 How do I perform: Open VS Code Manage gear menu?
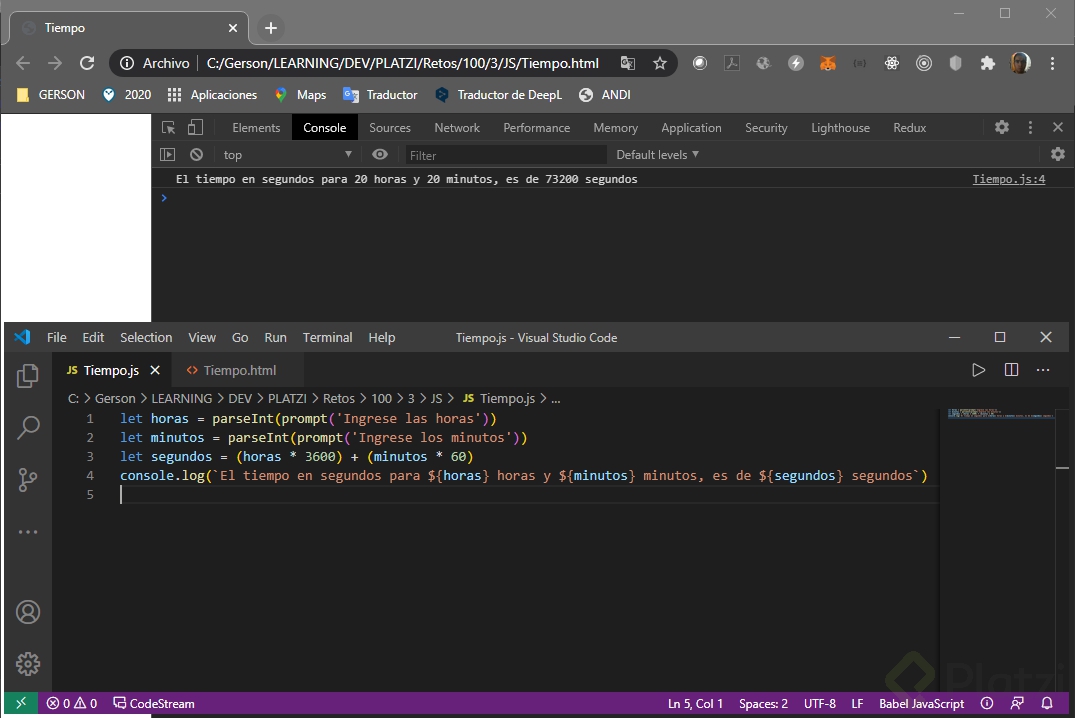click(x=28, y=664)
